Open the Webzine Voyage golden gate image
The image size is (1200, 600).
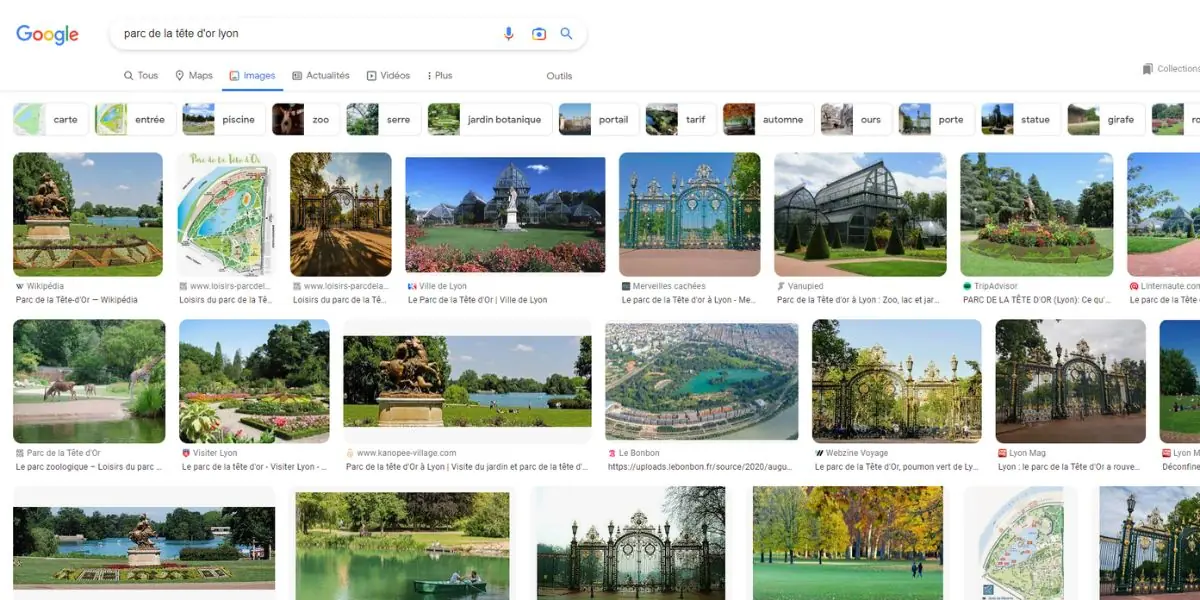pos(897,381)
